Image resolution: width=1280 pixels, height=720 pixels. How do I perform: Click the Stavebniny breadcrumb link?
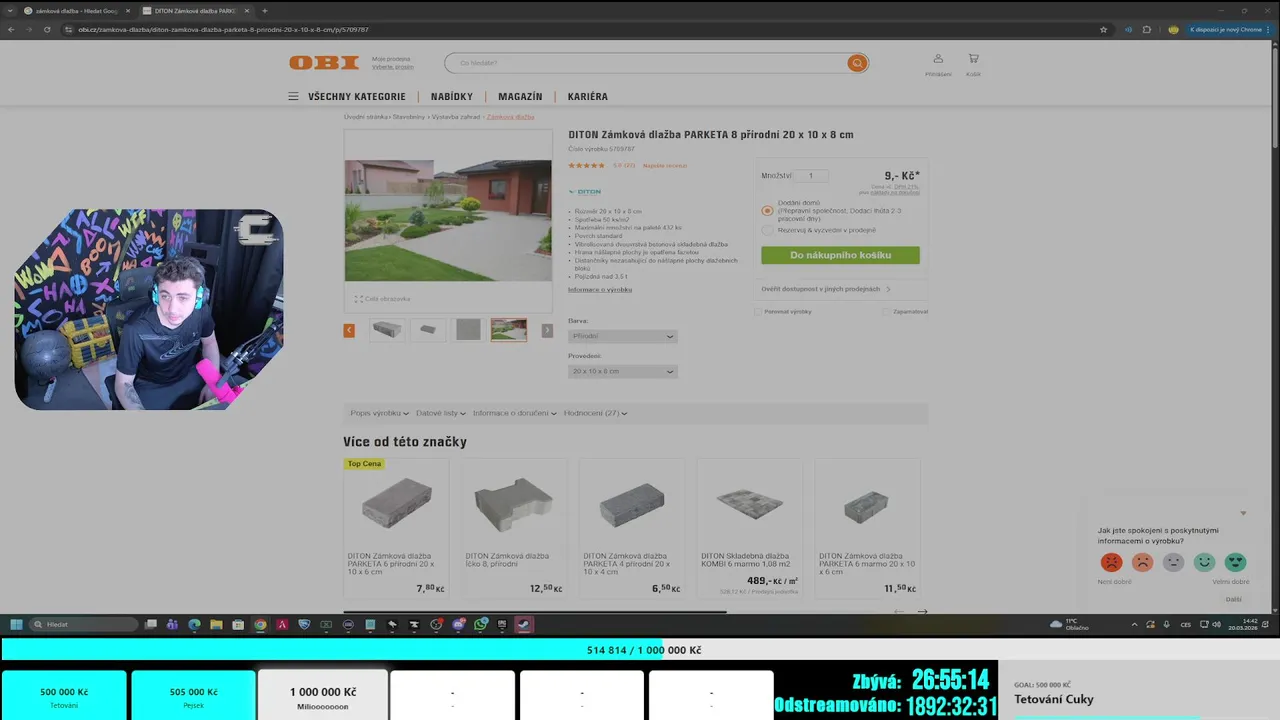tap(409, 117)
